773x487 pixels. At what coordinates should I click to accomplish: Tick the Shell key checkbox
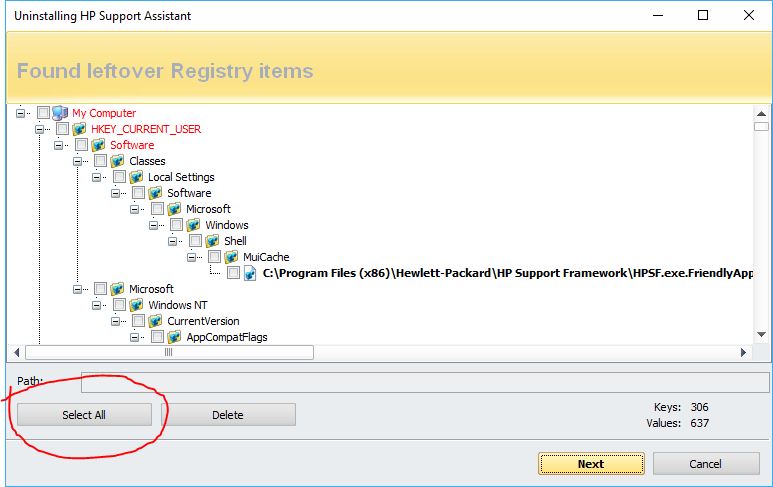coord(195,241)
